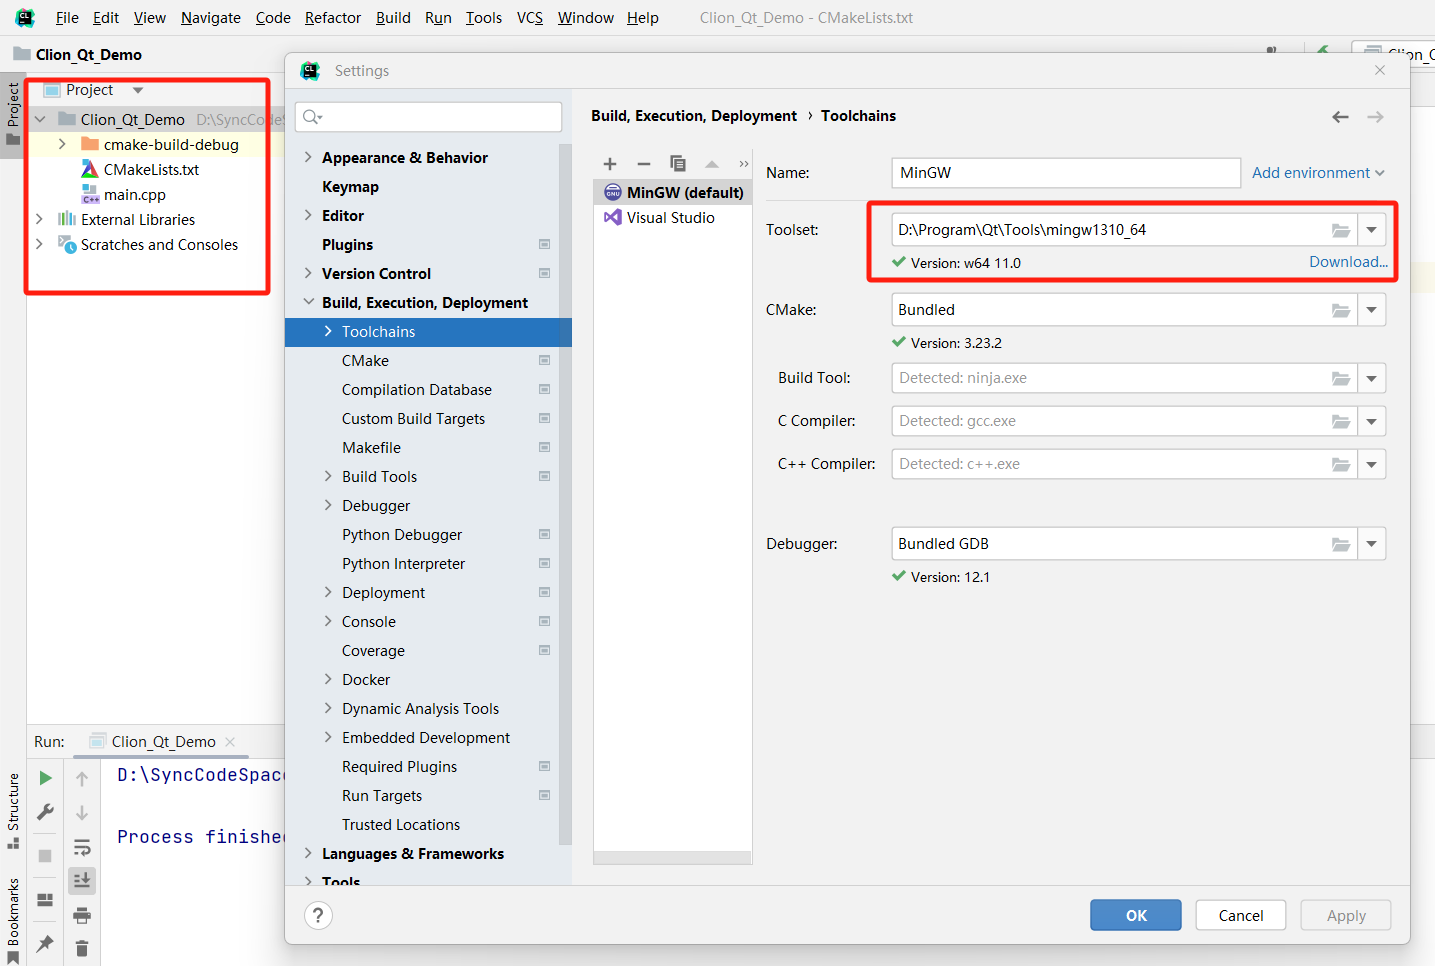Open Build Tool dropdown arrow
The height and width of the screenshot is (966, 1435).
tap(1372, 378)
